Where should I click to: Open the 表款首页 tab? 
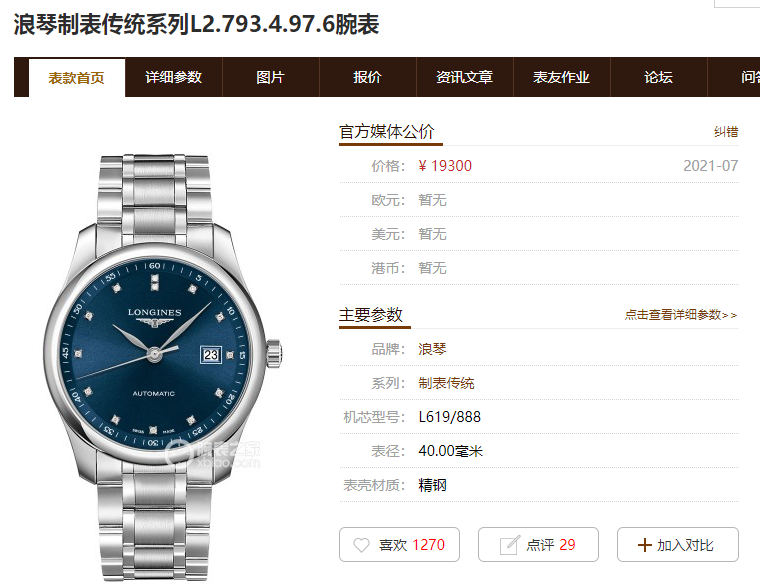[77, 78]
